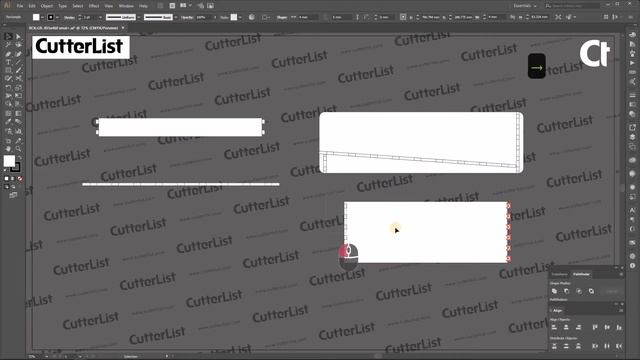Open the File menu
Screen dimensions: 640x360
click(x=20, y=6)
